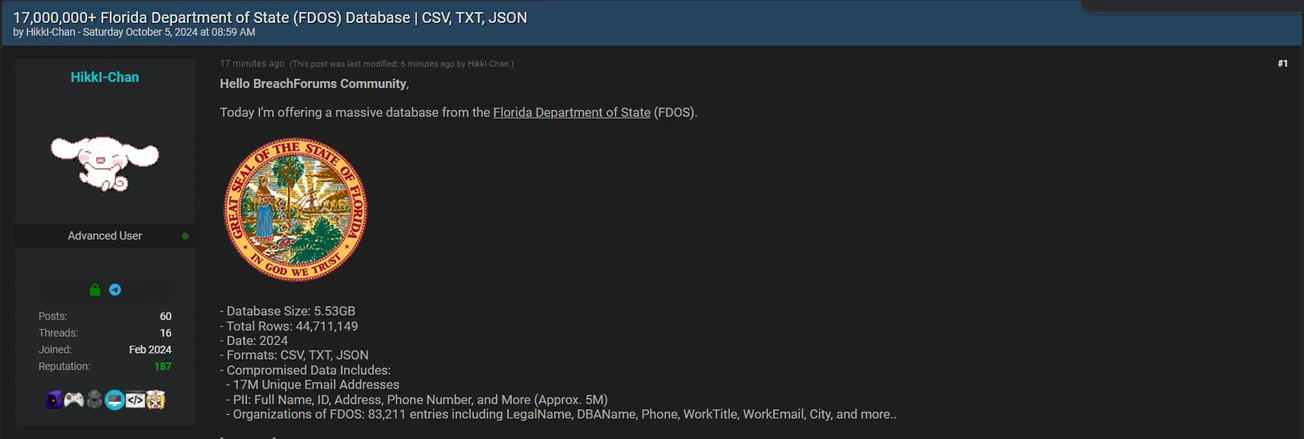Click the green reputation score 187
The image size is (1304, 439).
[161, 367]
